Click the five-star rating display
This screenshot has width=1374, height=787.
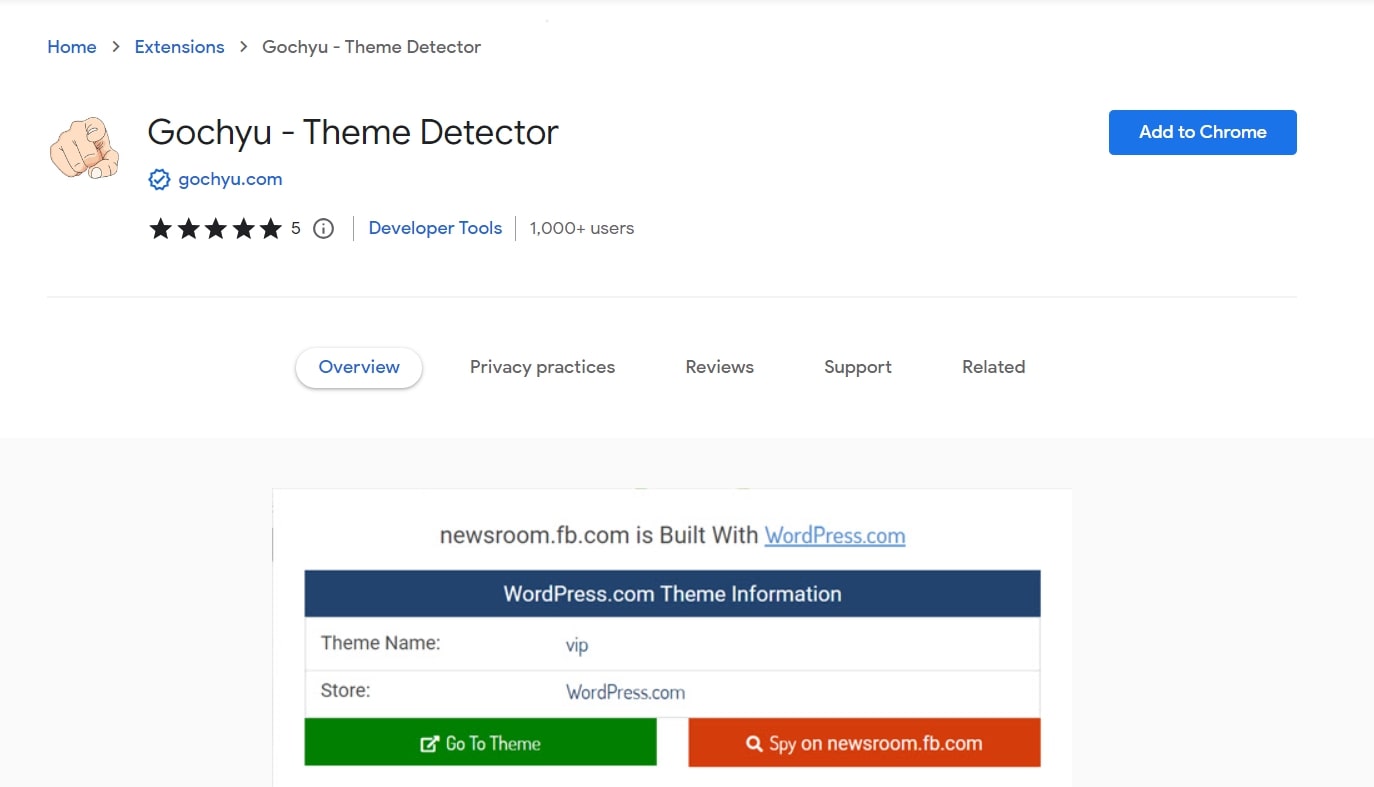(215, 229)
